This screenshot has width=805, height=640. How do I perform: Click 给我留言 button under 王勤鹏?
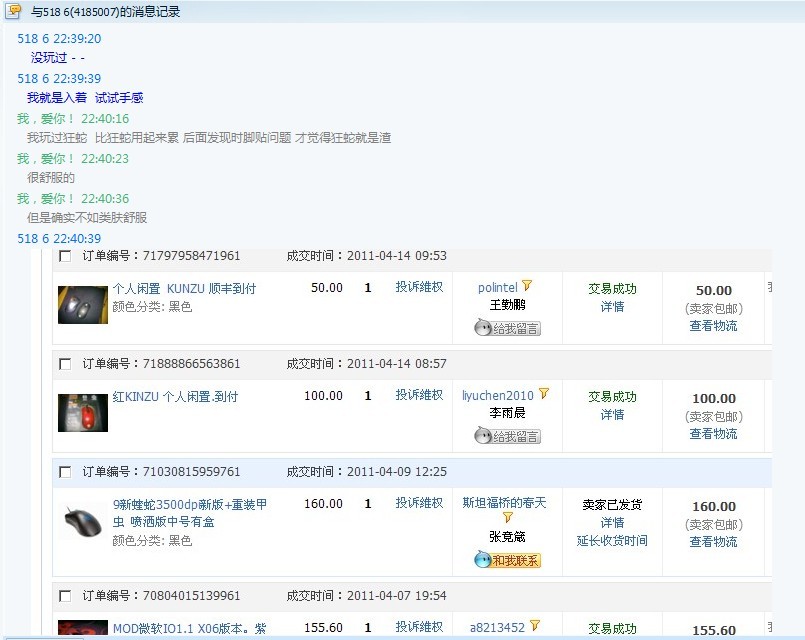point(507,328)
